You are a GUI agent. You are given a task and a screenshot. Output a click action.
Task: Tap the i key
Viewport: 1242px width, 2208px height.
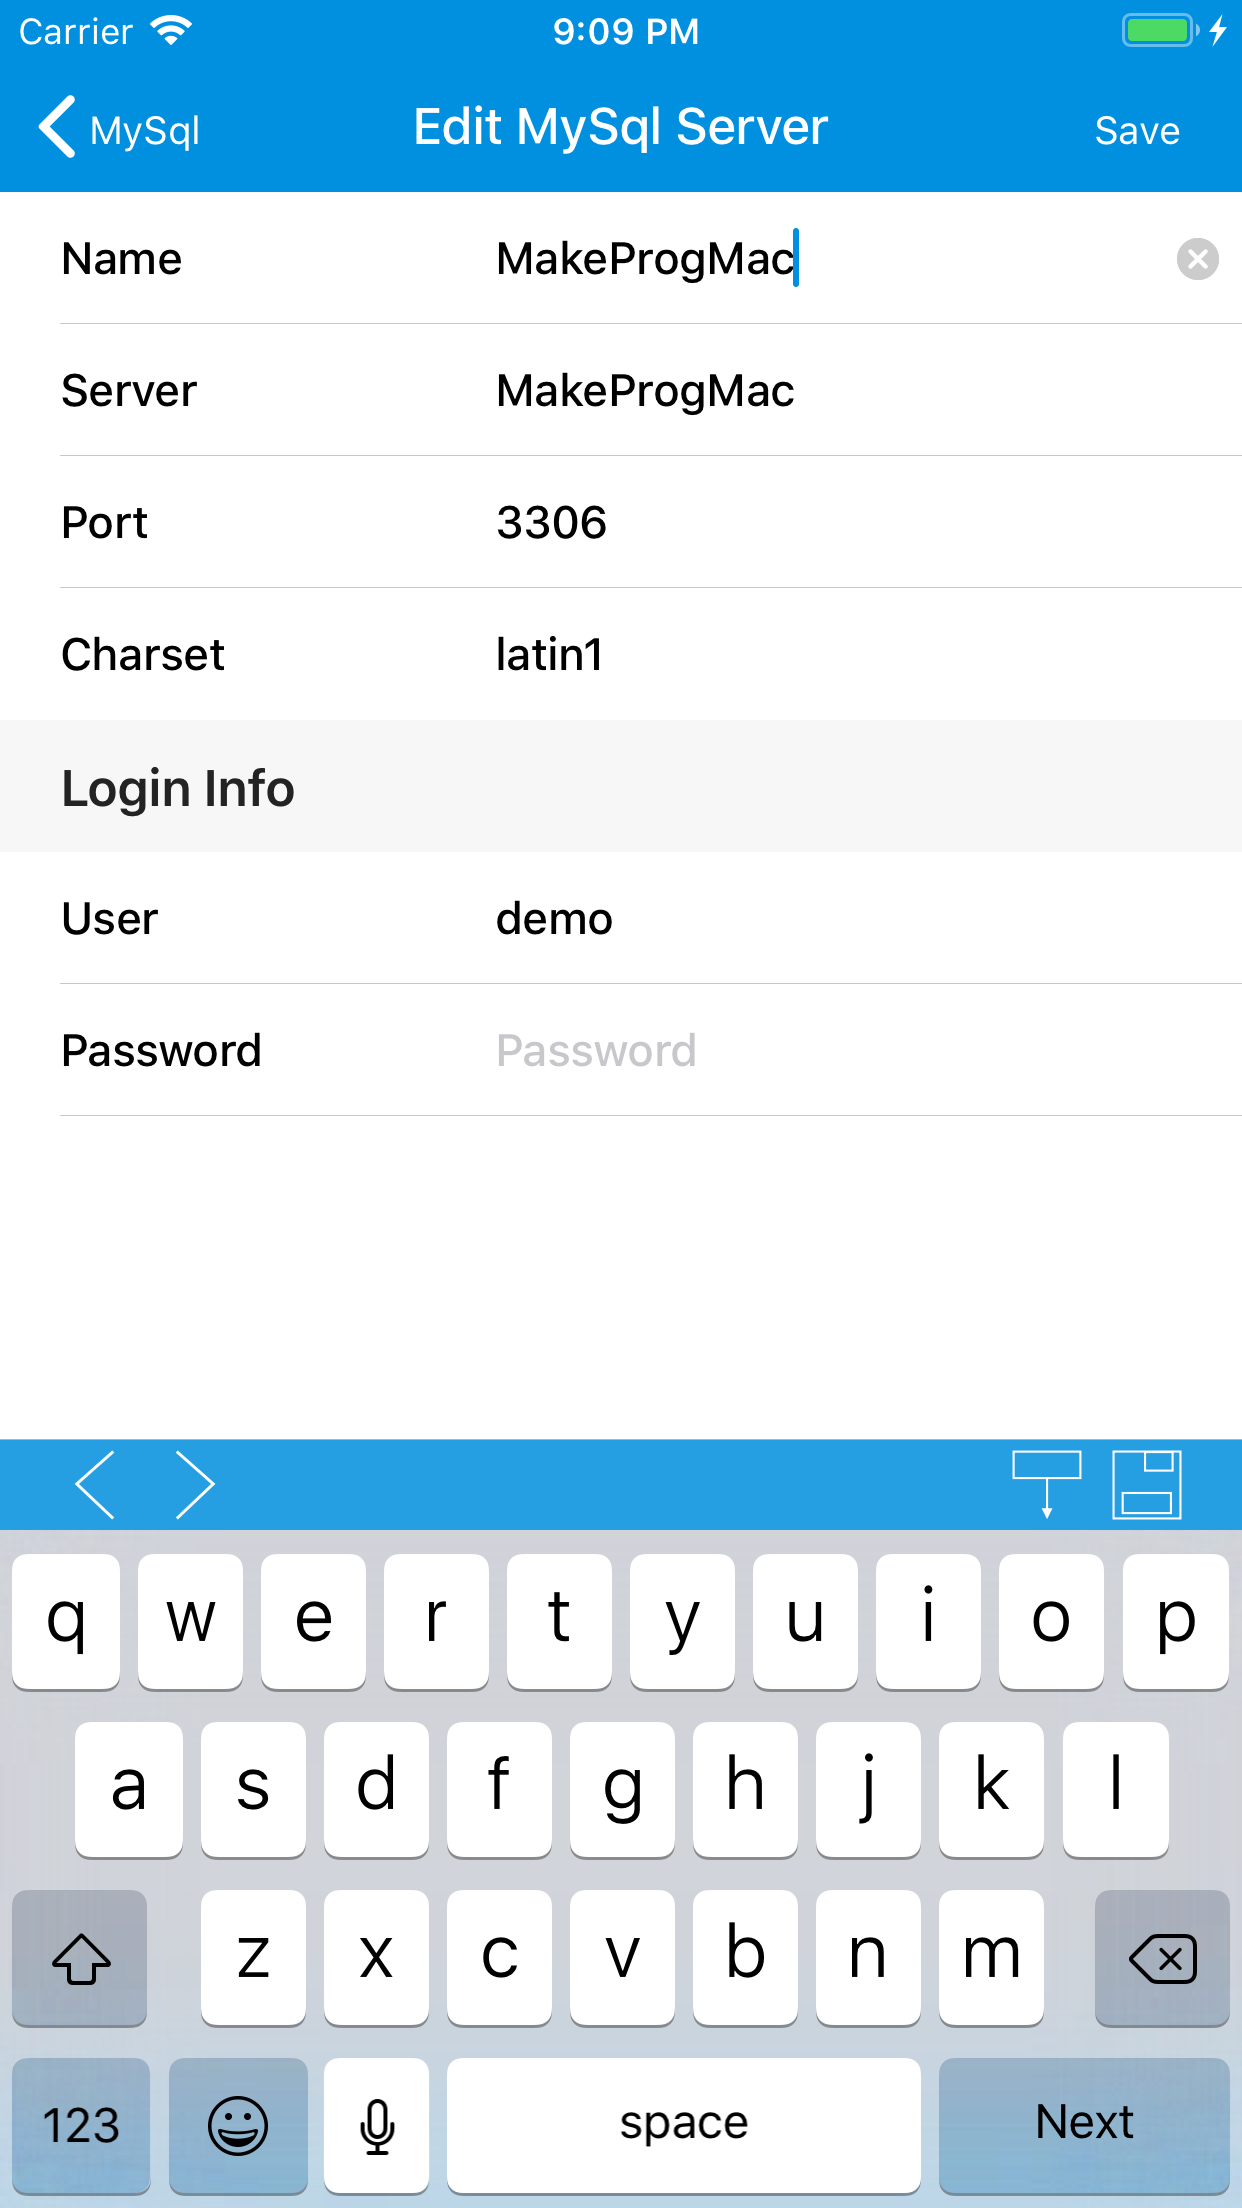[928, 1621]
